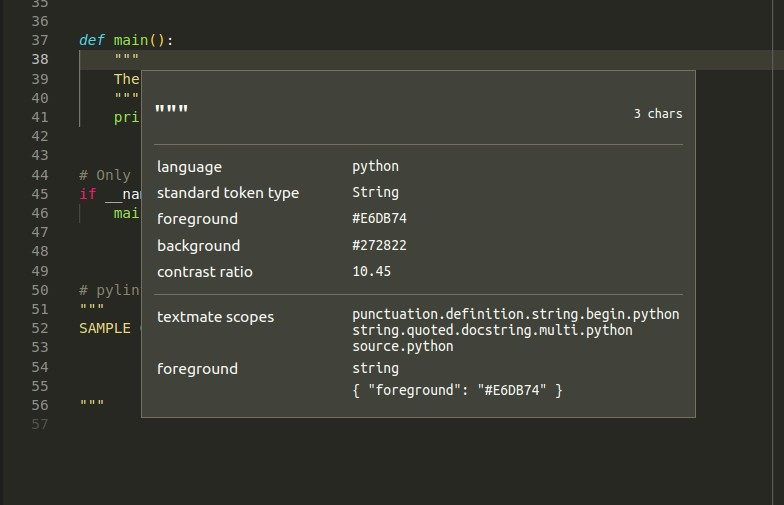Click the '3 chars' label in inspector popup
Viewport: 784px width, 505px height.
(x=657, y=114)
